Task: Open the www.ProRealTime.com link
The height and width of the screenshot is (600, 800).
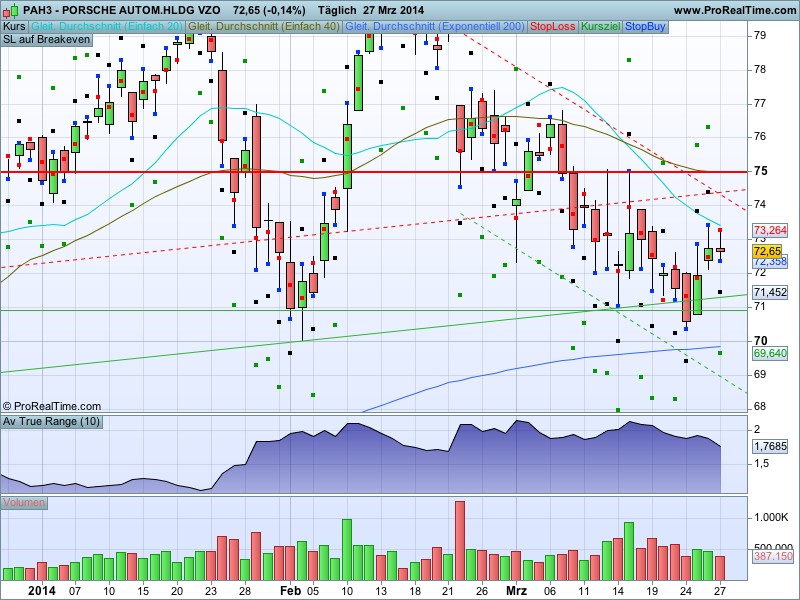Action: 735,10
